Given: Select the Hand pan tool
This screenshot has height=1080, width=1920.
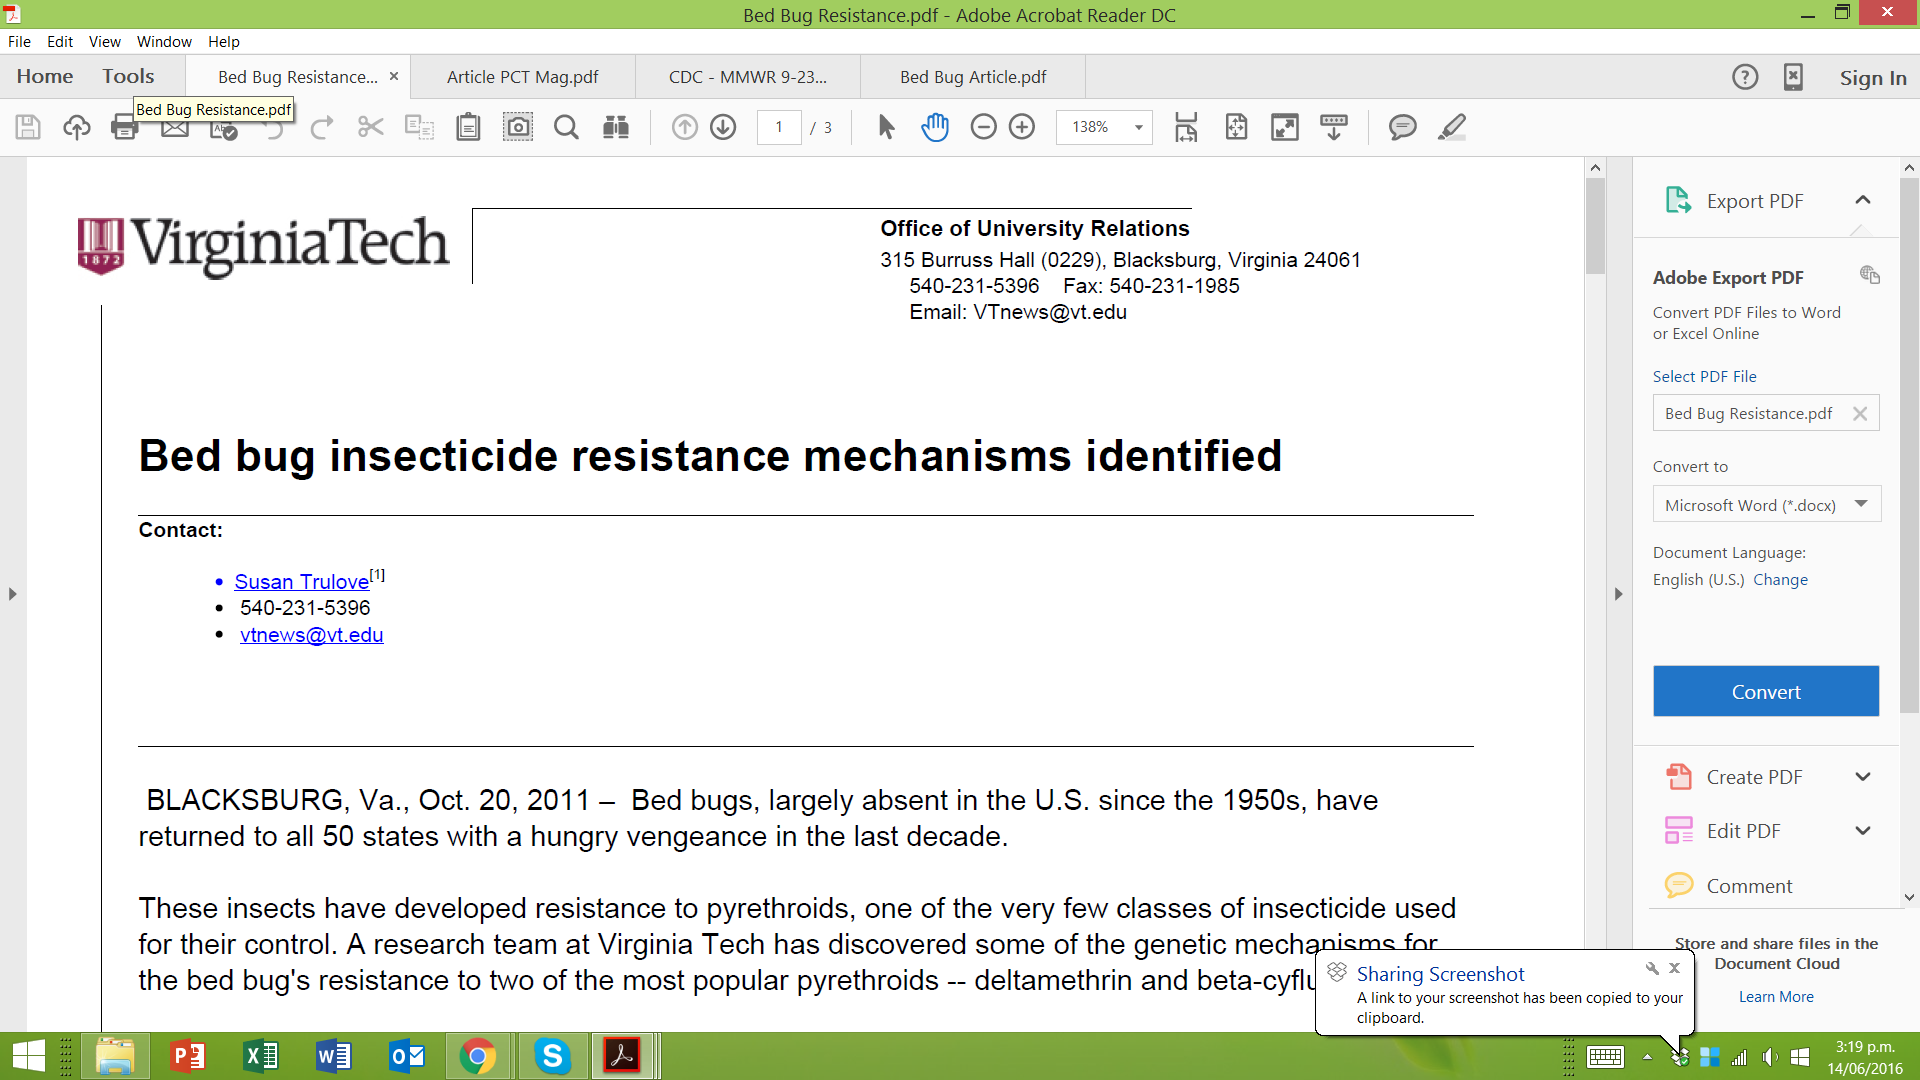Looking at the screenshot, I should point(934,127).
